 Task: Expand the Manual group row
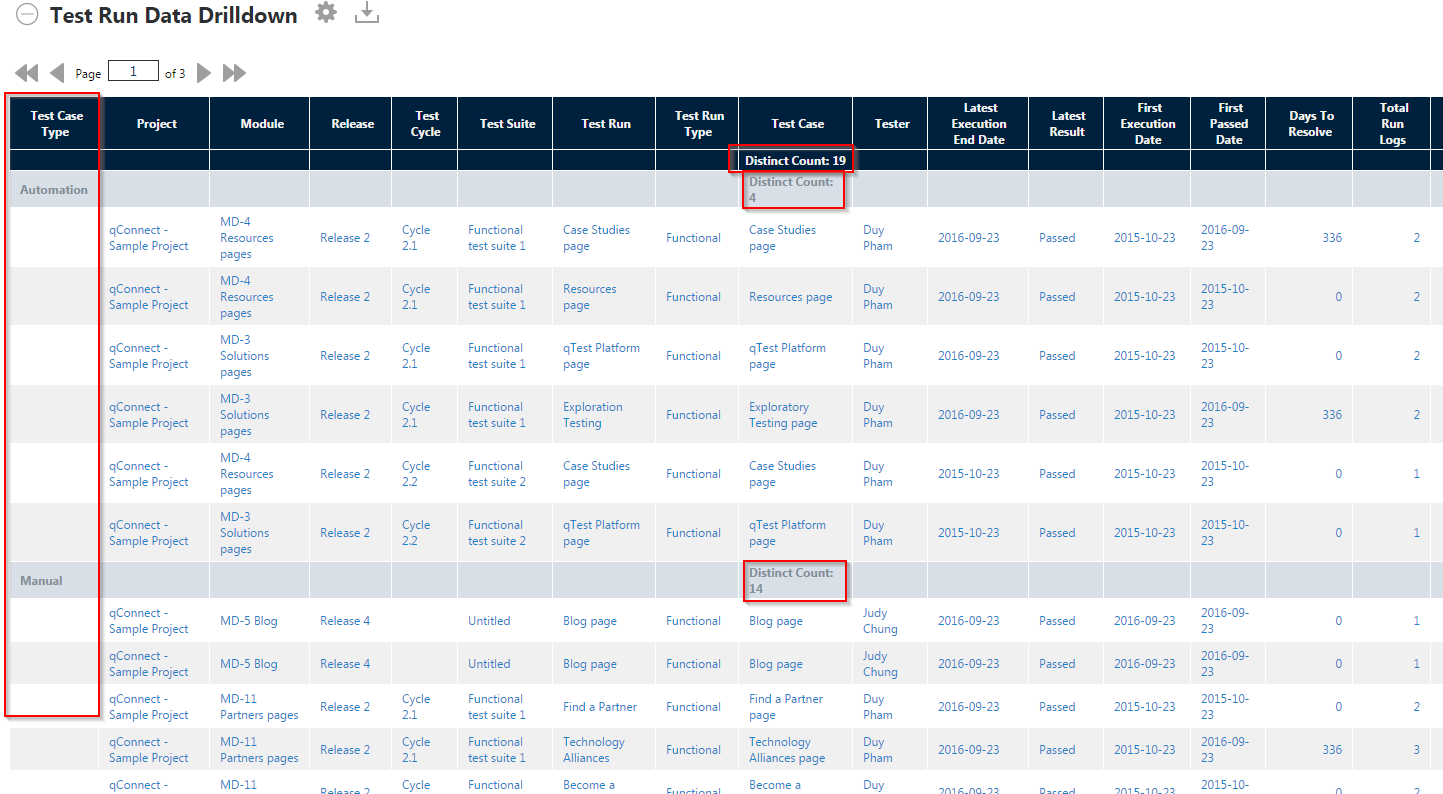[x=41, y=581]
